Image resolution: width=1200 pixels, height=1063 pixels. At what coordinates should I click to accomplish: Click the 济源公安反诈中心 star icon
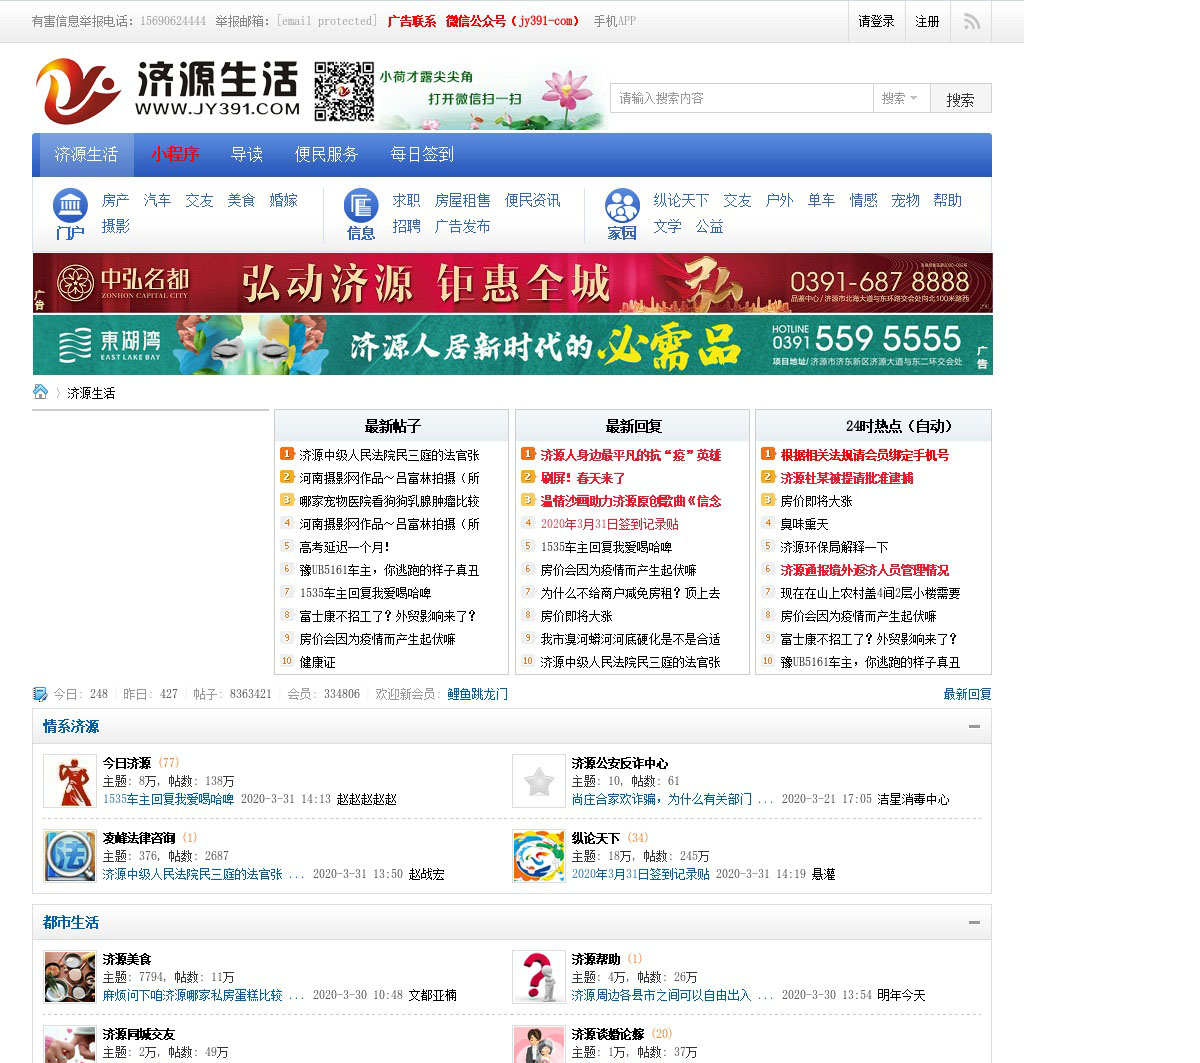(x=538, y=781)
